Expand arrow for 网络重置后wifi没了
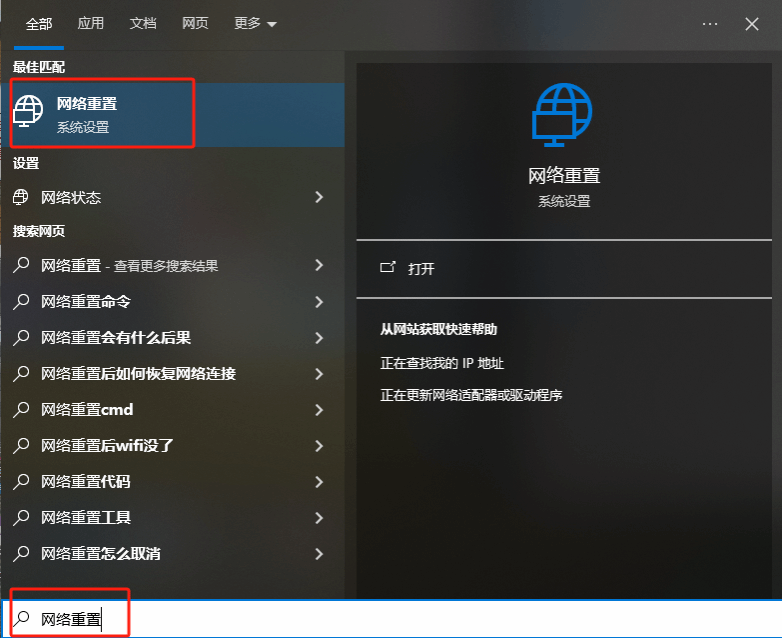Screen dimensions: 782x638 click(319, 446)
